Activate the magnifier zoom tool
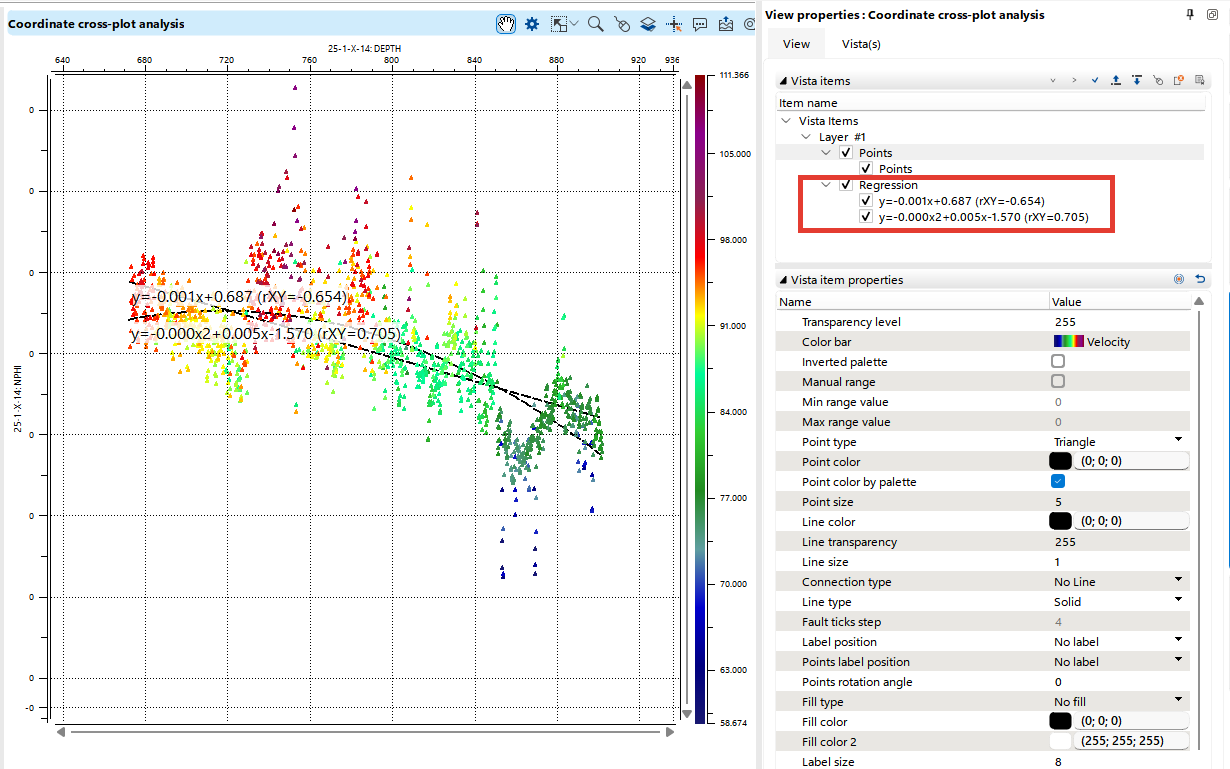The width and height of the screenshot is (1230, 769). (x=595, y=24)
